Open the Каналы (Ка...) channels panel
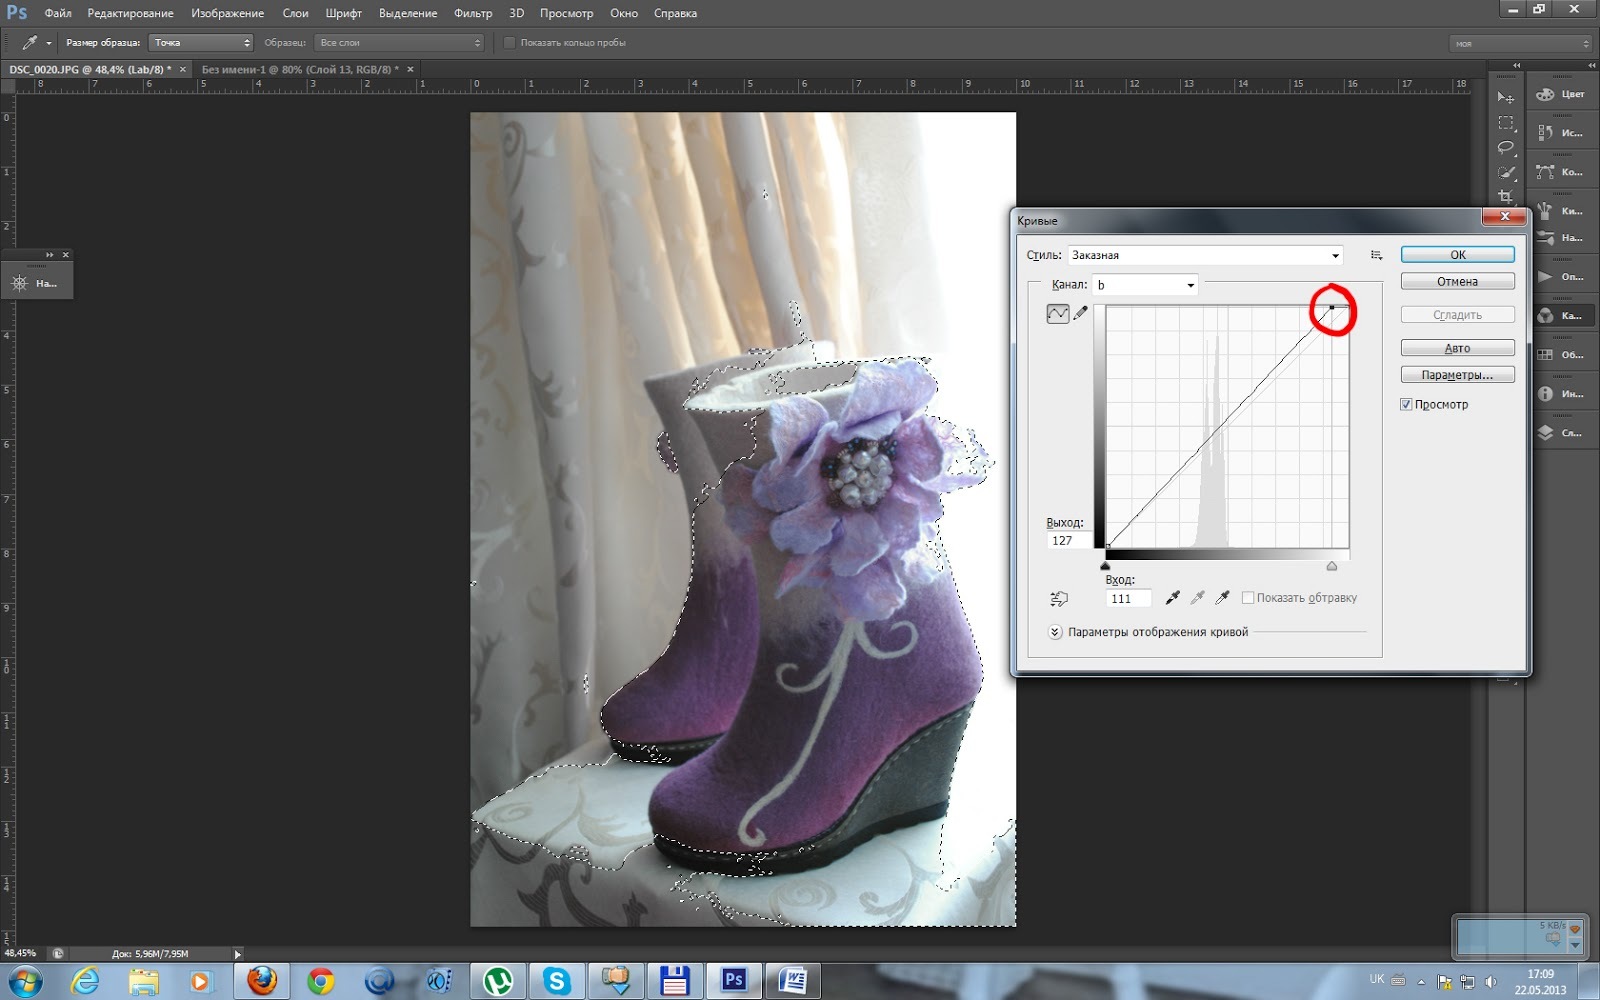This screenshot has width=1600, height=1000. point(1560,315)
